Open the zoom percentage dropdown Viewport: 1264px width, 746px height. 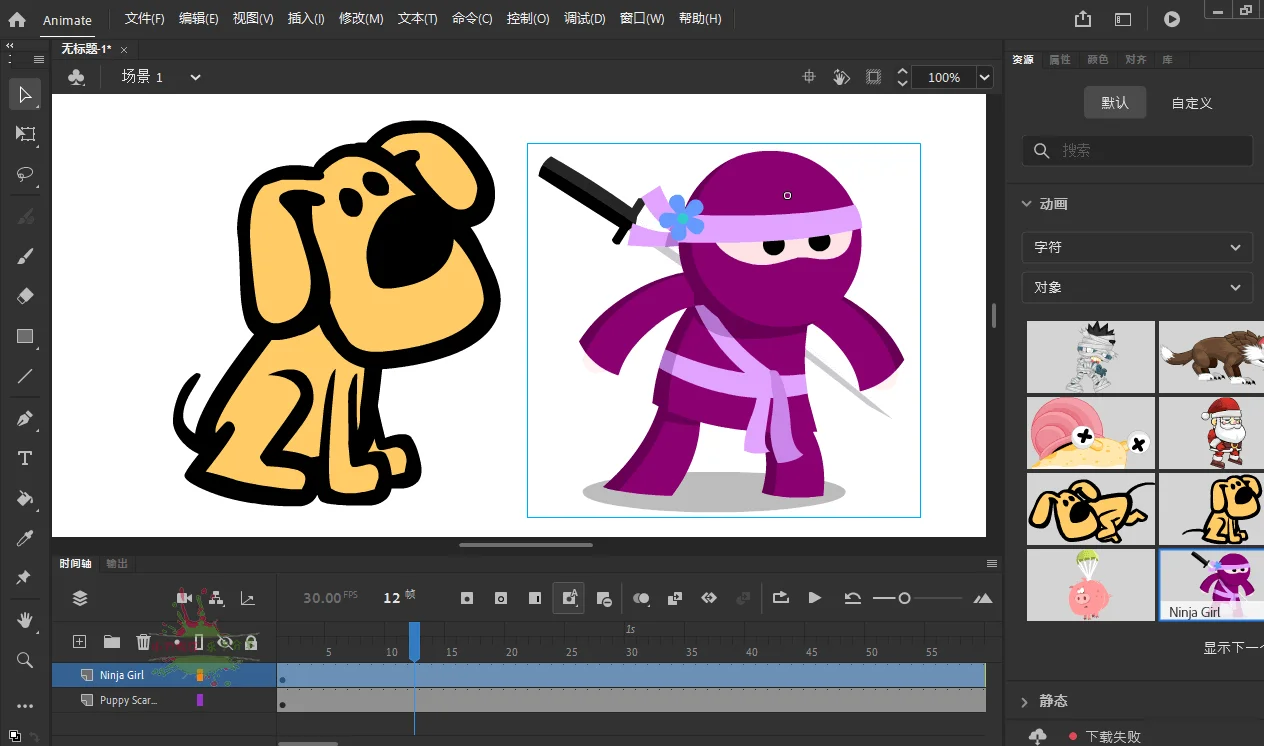pos(984,77)
